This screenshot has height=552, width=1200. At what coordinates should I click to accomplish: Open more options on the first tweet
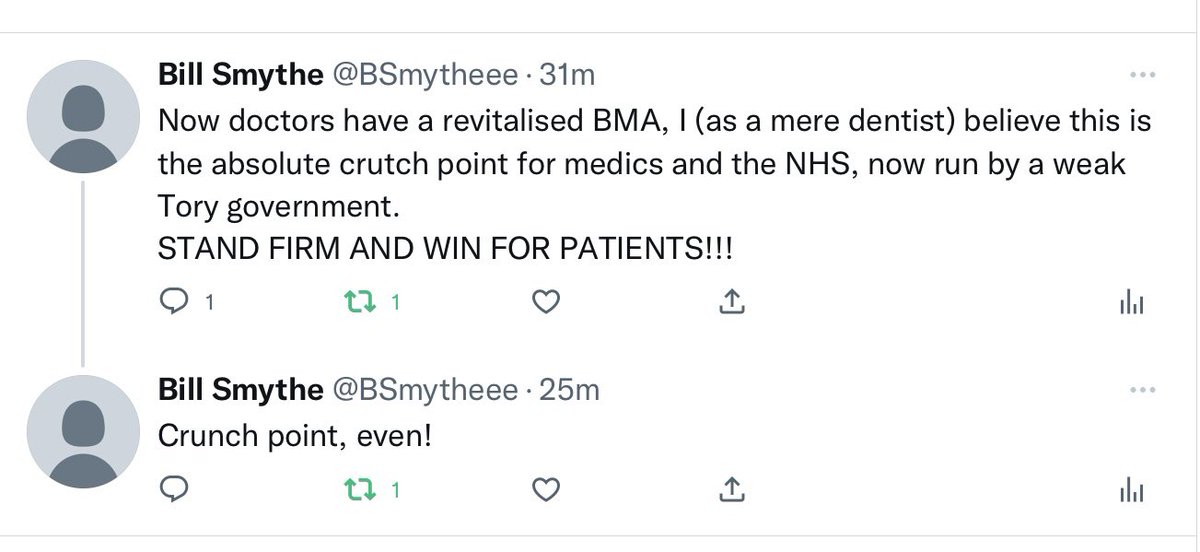tap(1139, 75)
